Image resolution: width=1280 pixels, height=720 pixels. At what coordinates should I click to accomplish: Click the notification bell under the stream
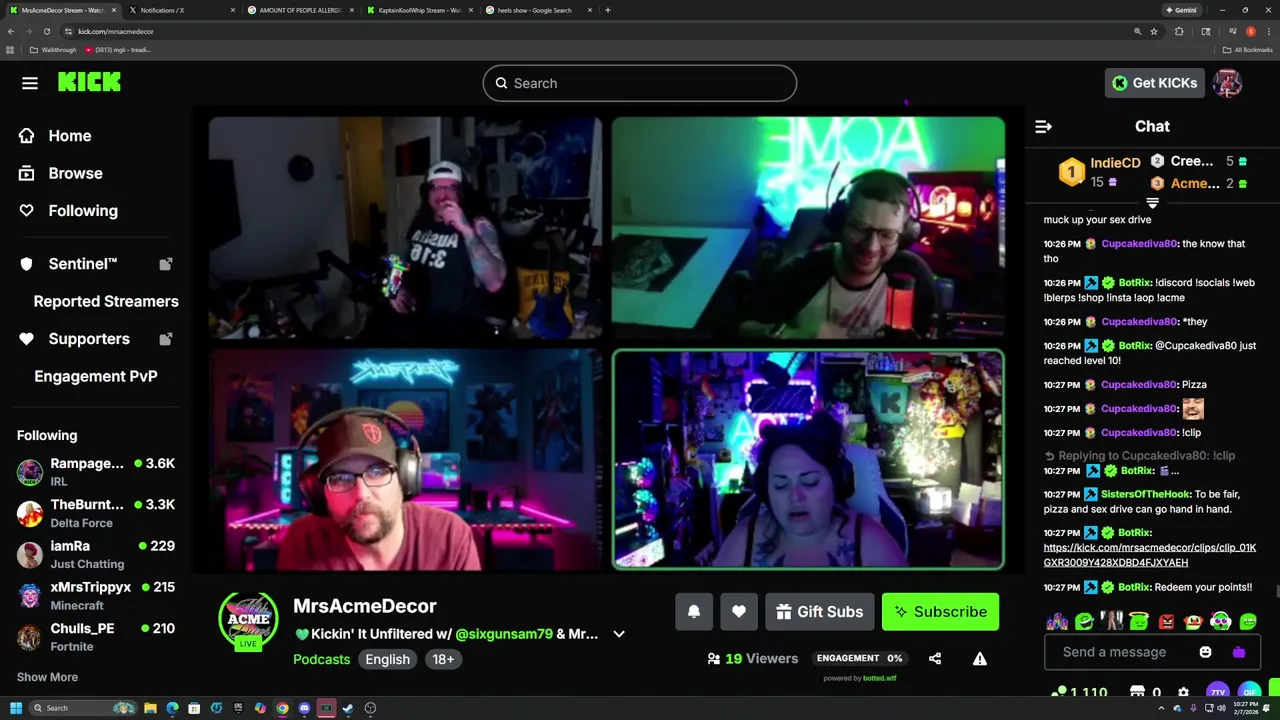(694, 612)
